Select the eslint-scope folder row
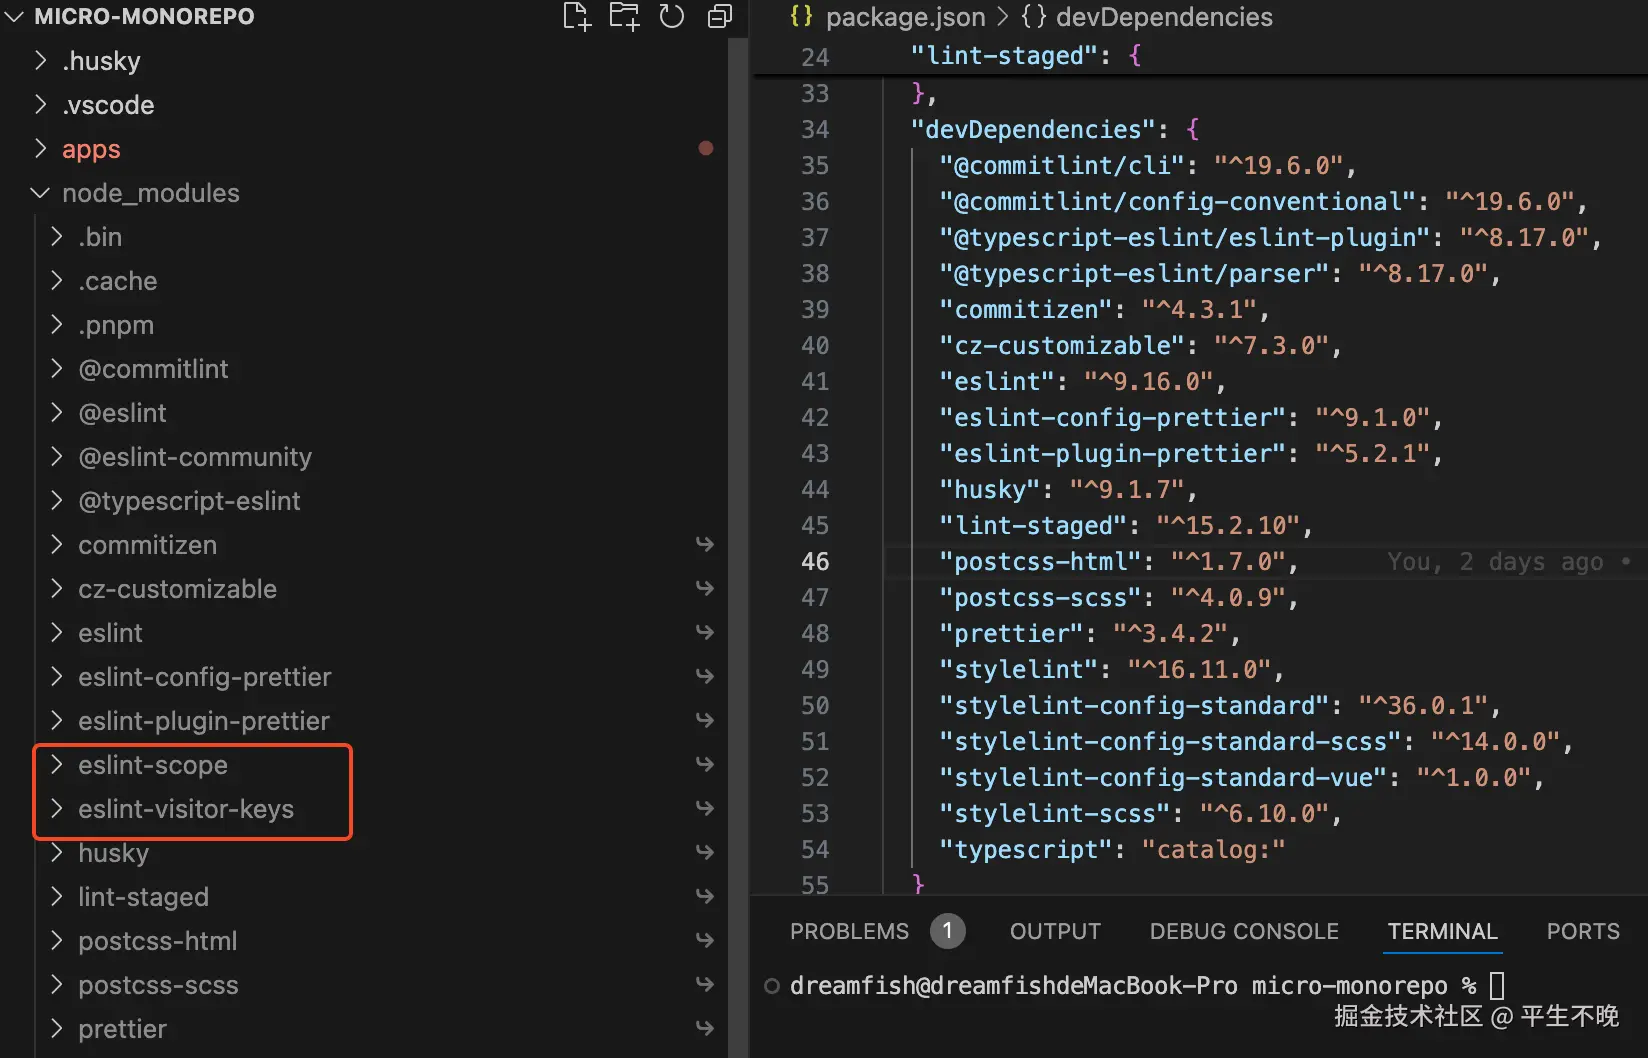Image resolution: width=1648 pixels, height=1058 pixels. pos(365,764)
